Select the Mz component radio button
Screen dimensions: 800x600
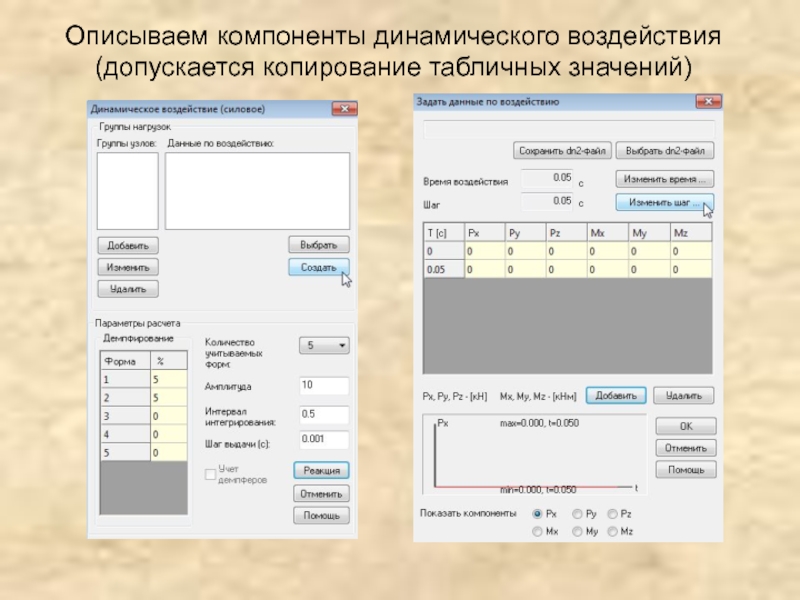612,532
